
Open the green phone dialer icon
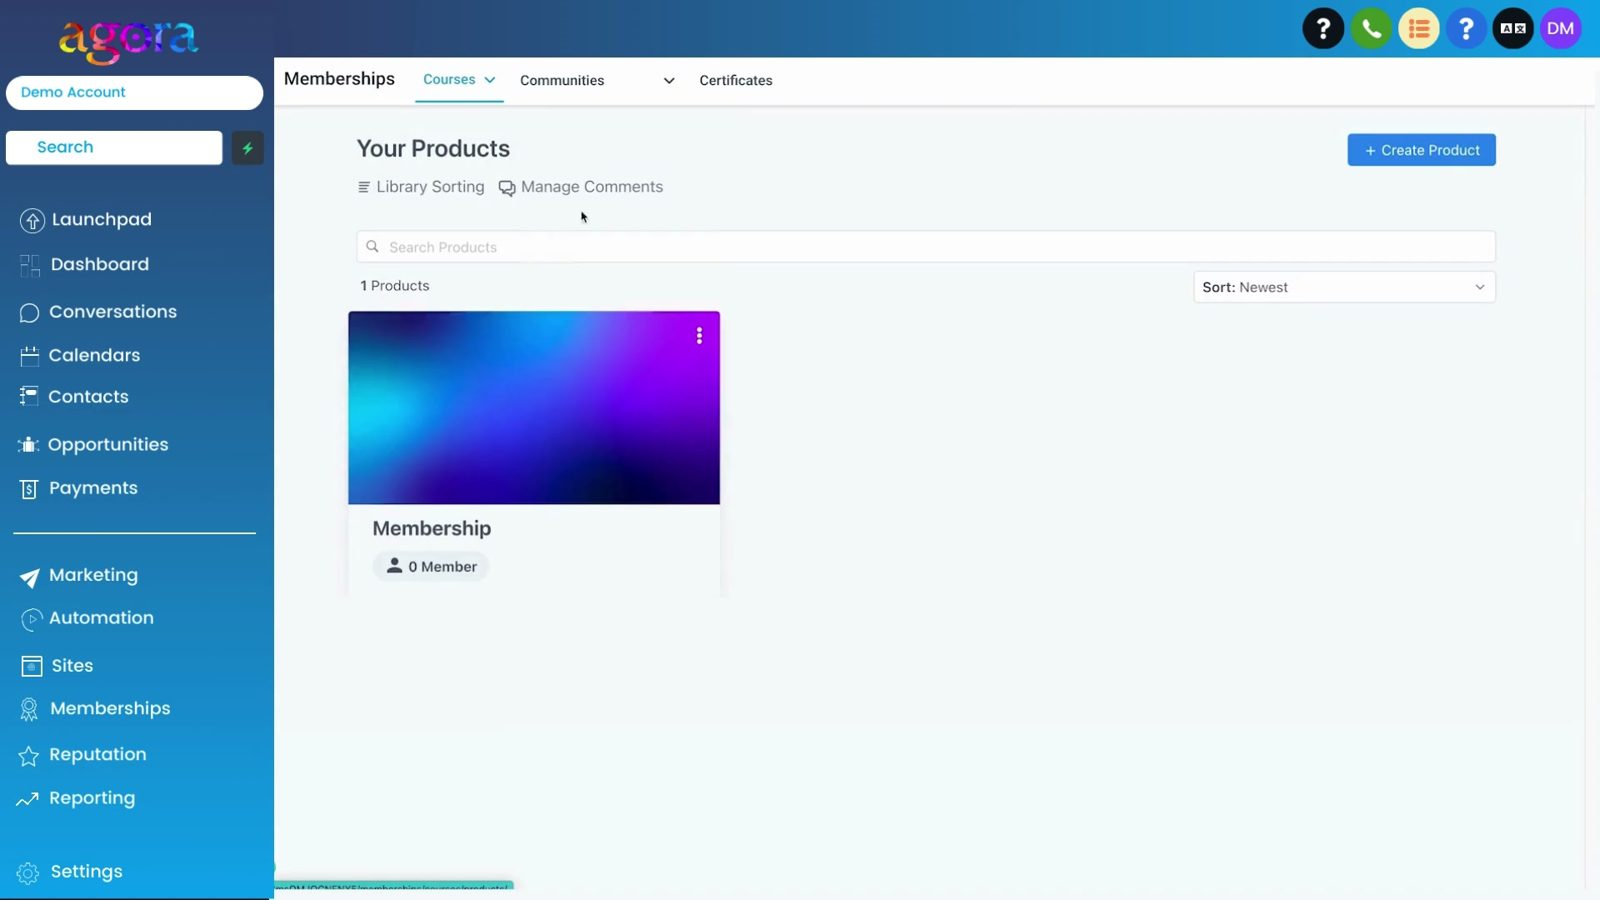tap(1371, 28)
